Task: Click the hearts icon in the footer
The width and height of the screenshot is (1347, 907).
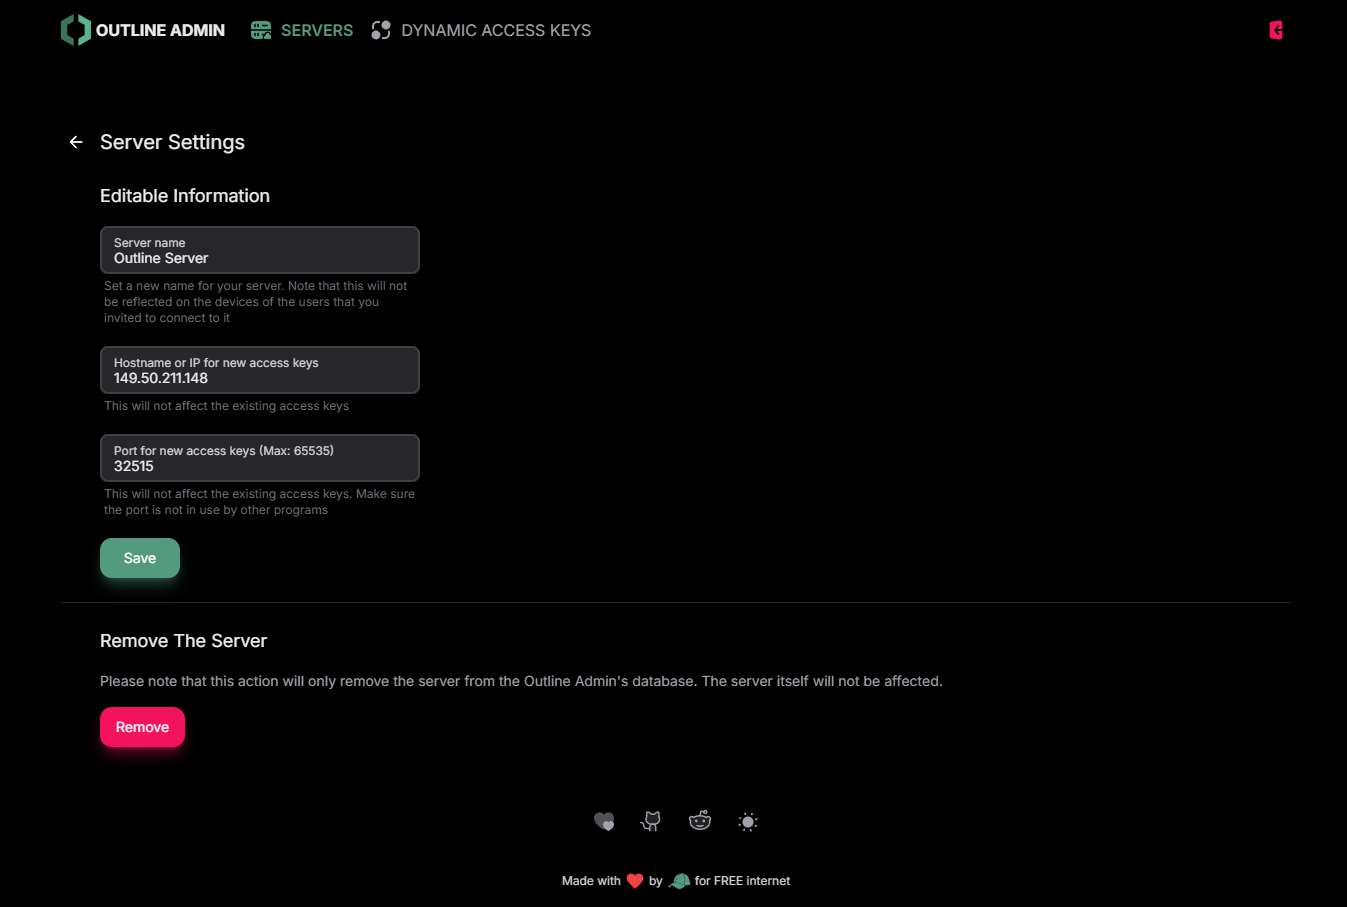Action: coord(604,821)
